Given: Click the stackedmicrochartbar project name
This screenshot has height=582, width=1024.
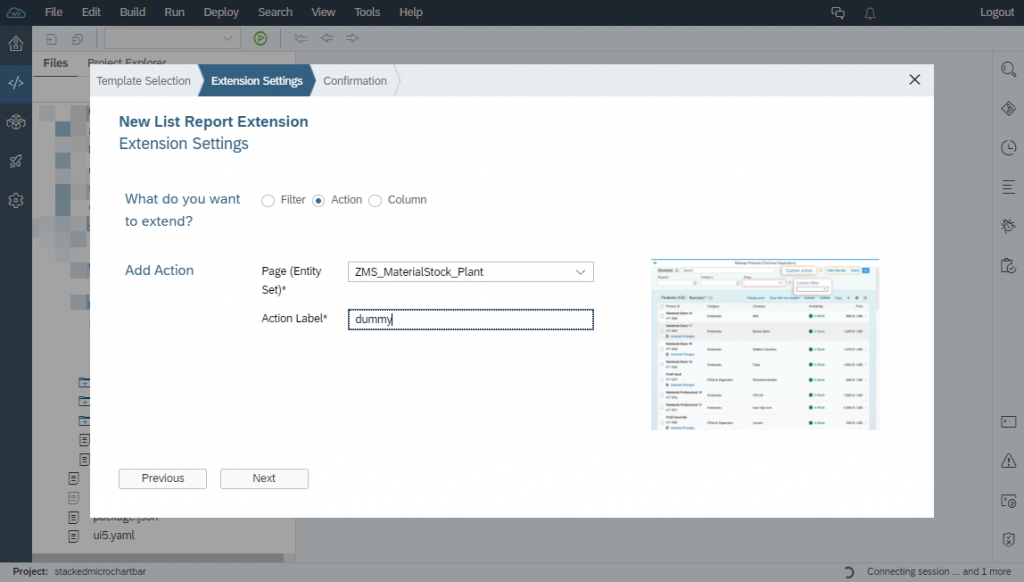Looking at the screenshot, I should (x=100, y=572).
